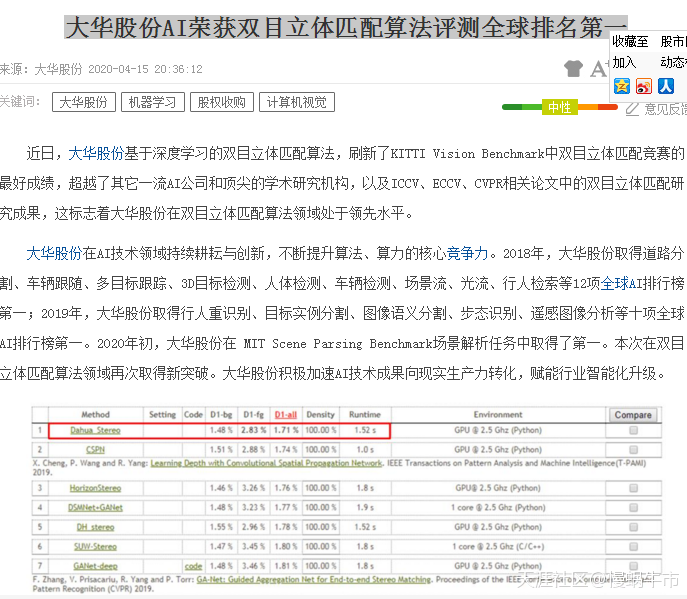687x599 pixels.
Task: Open the code link in GANet-deep row
Action: click(193, 566)
